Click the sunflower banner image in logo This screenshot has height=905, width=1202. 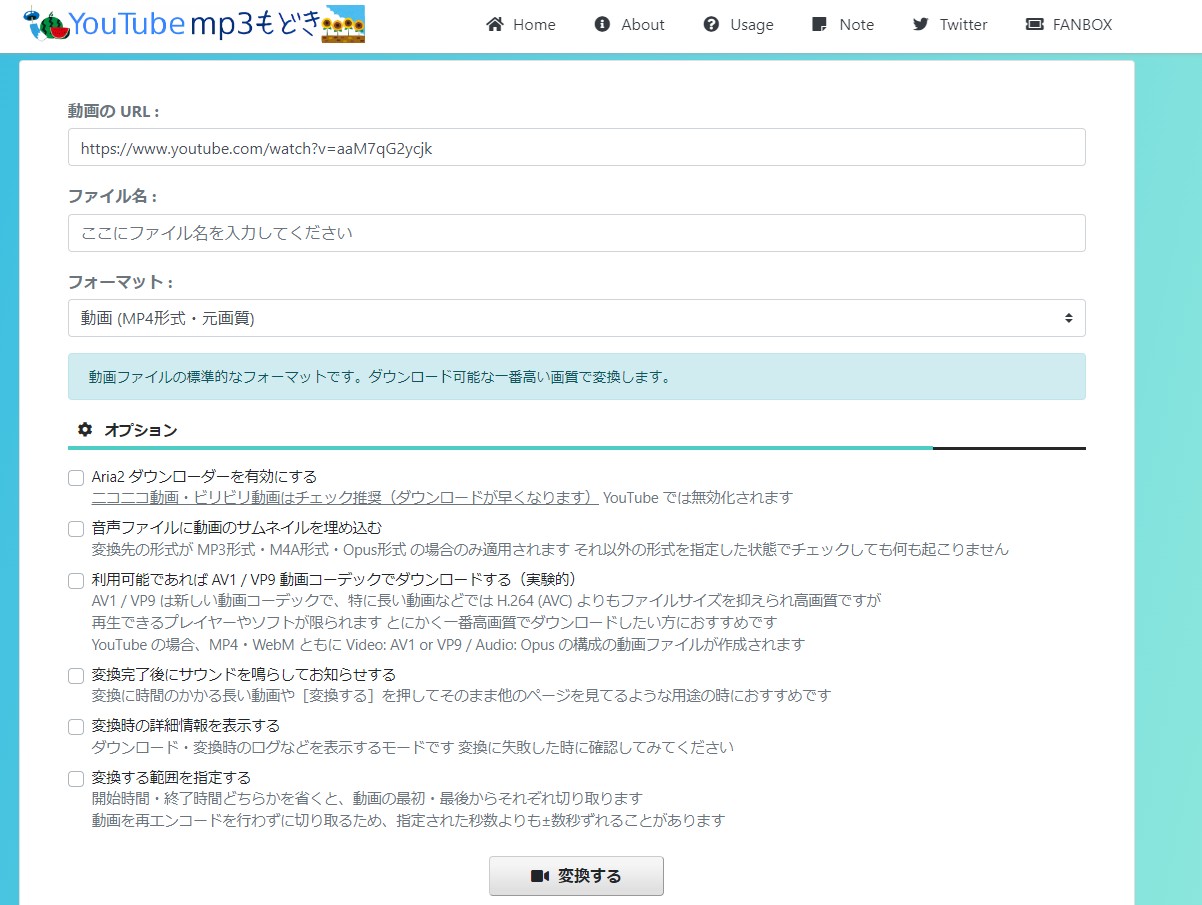tap(343, 24)
